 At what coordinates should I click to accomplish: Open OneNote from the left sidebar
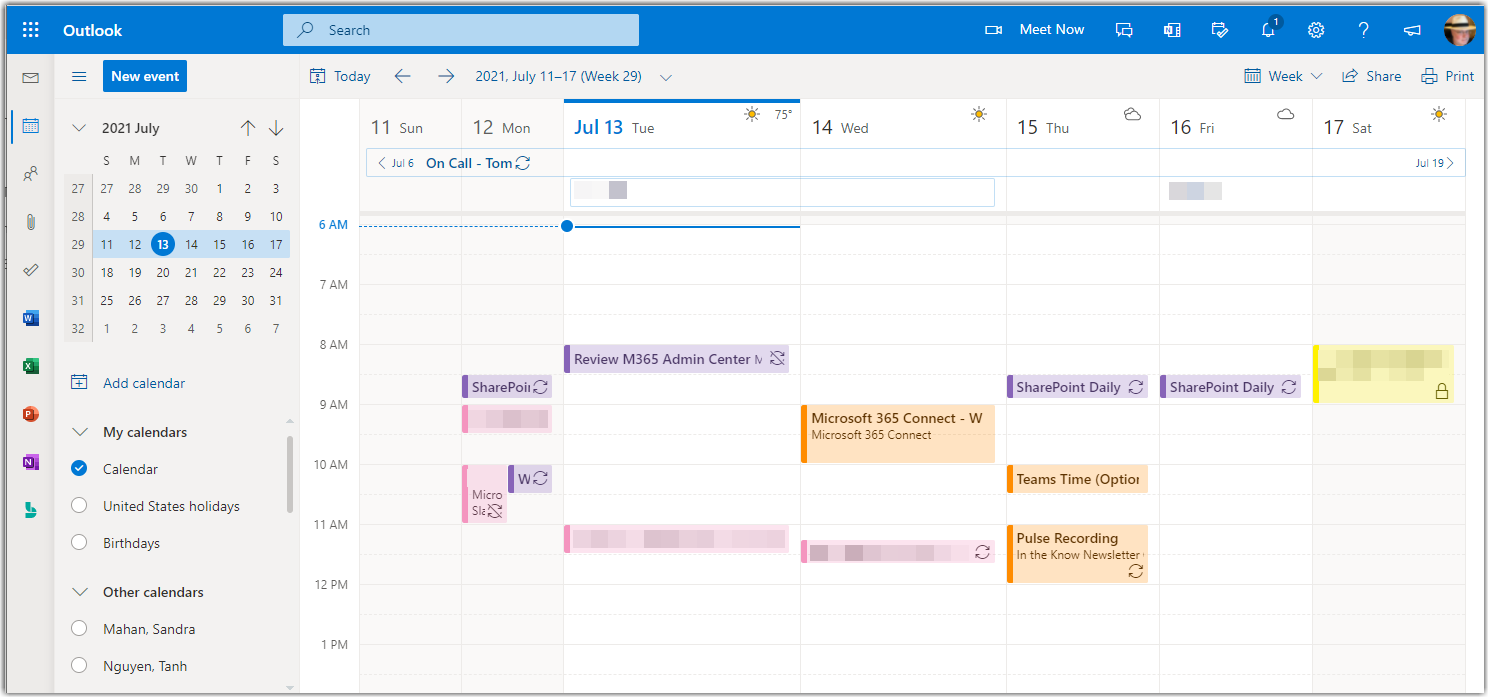pyautogui.click(x=30, y=461)
